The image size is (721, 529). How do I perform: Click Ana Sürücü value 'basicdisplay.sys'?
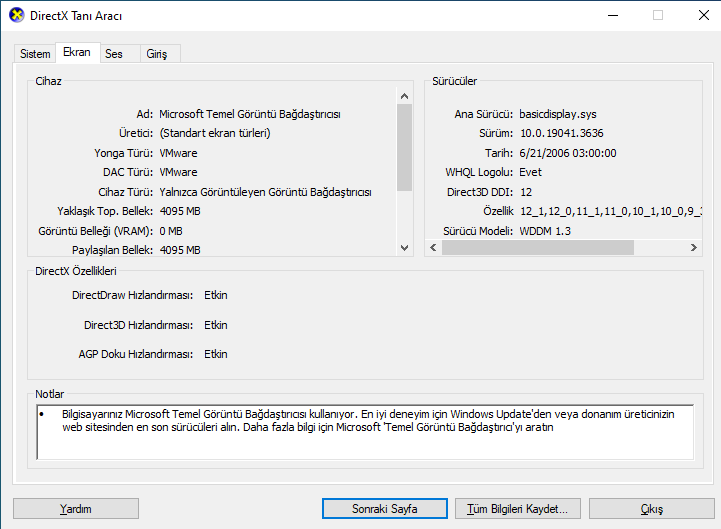(558, 114)
